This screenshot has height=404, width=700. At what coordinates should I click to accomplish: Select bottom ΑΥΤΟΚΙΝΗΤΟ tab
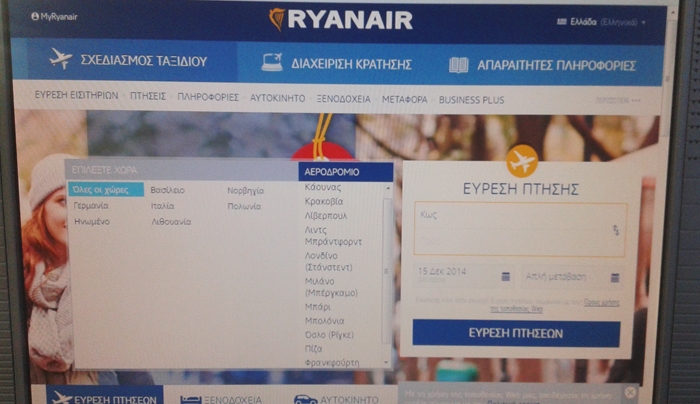click(336, 399)
